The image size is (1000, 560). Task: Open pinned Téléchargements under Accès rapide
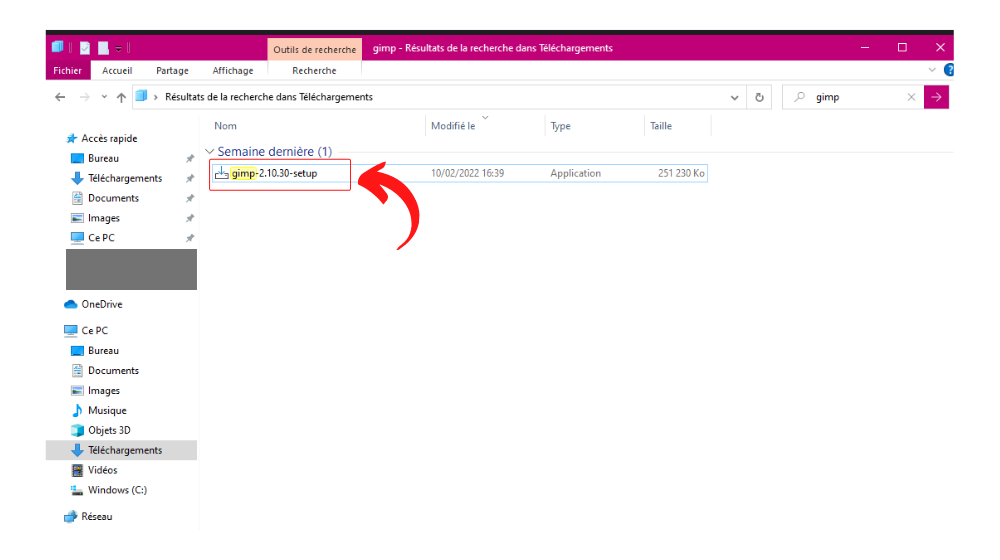pyautogui.click(x=125, y=178)
